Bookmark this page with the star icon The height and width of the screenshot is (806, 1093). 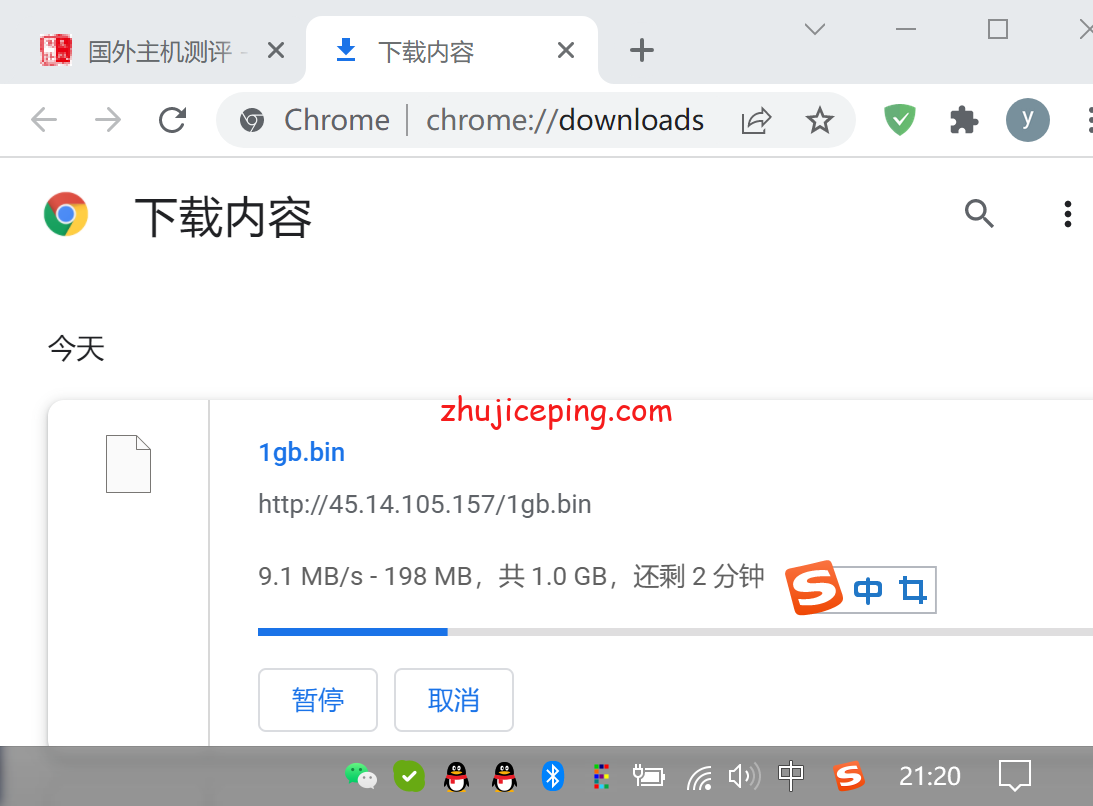(820, 121)
